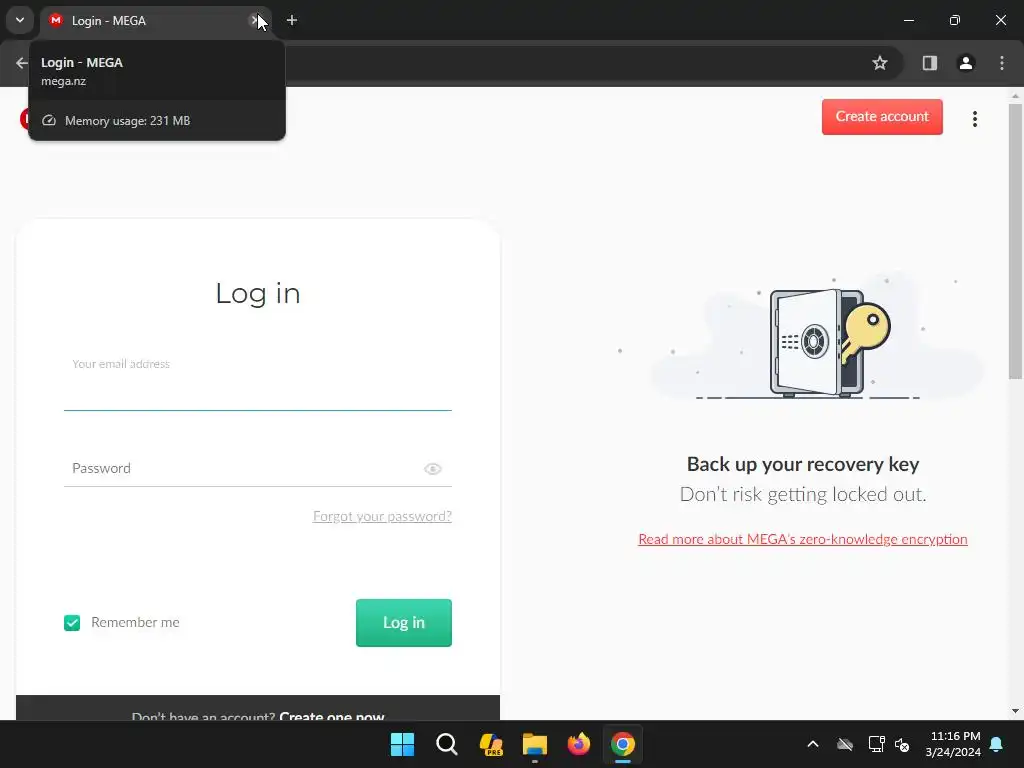Click the network display tray icon
Viewport: 1024px width, 768px height.
[876, 744]
